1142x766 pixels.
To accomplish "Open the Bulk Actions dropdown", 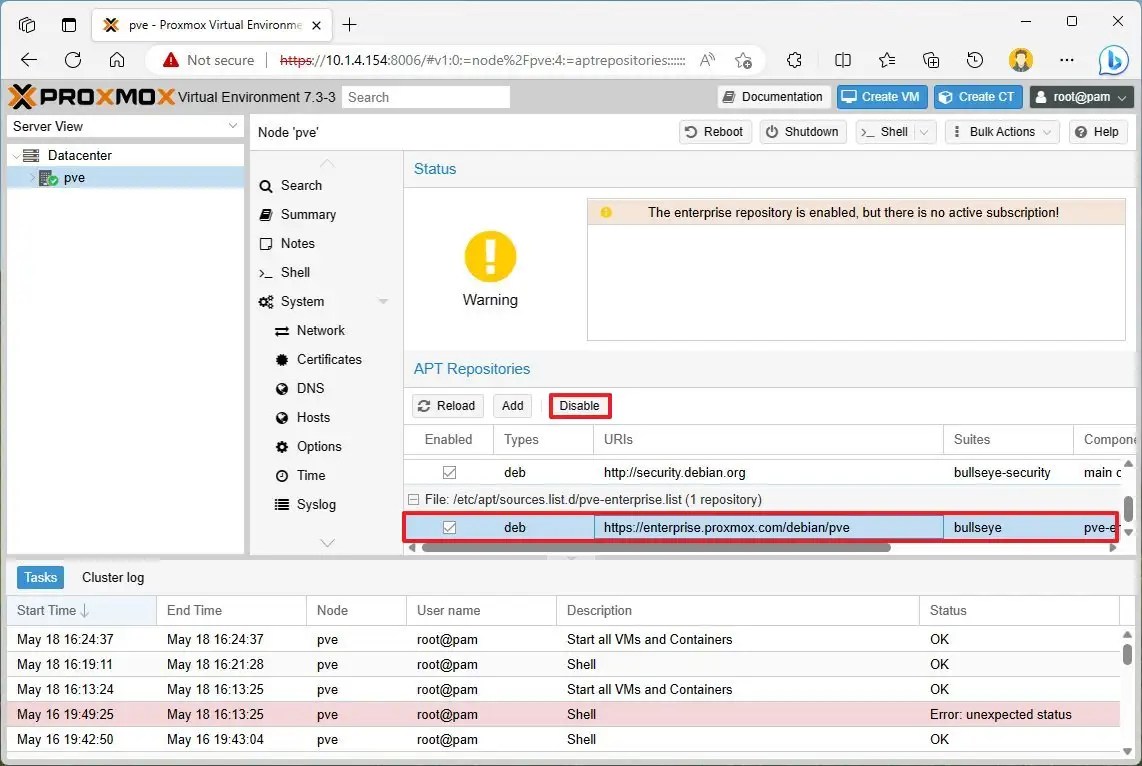I will (1001, 131).
